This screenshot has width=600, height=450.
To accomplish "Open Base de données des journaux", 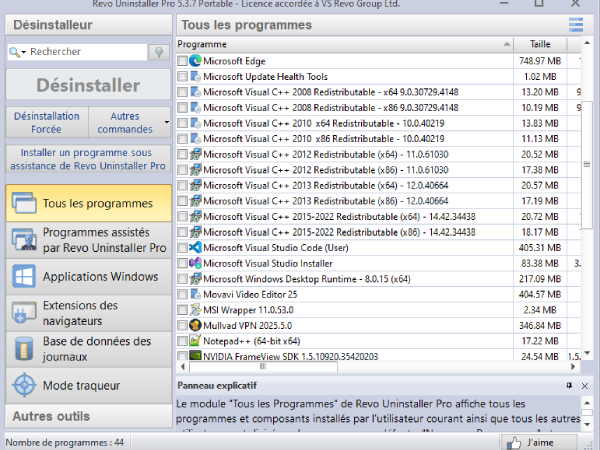I will tap(88, 349).
